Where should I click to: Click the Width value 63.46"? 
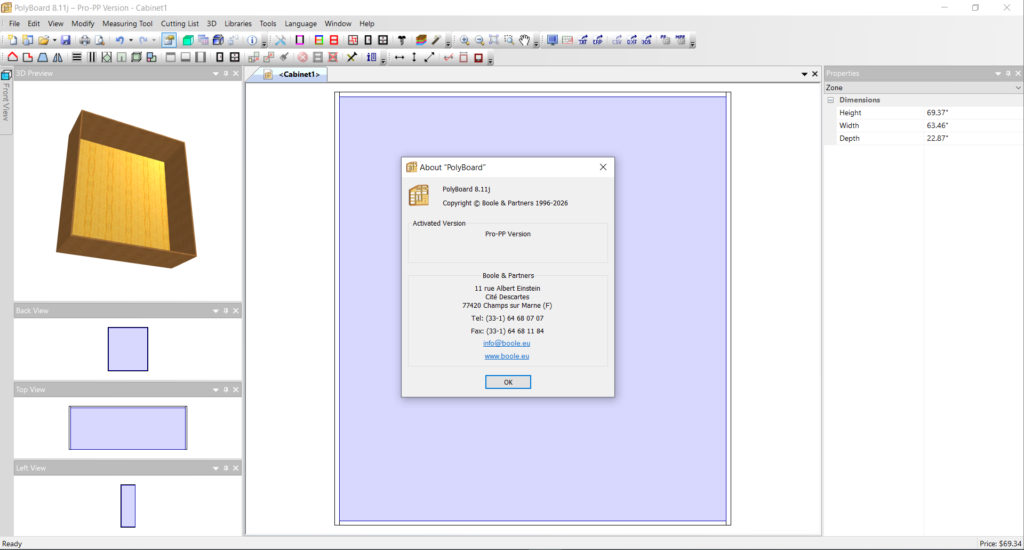point(937,125)
